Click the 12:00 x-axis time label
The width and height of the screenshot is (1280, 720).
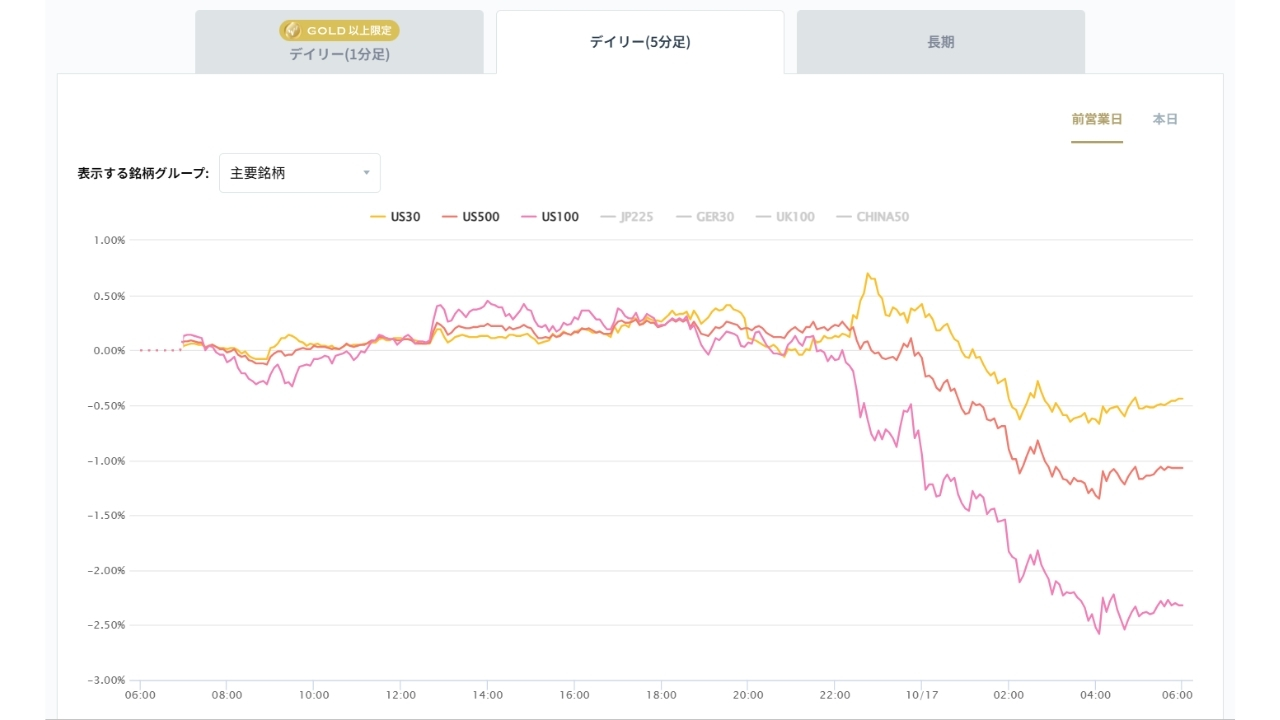400,695
